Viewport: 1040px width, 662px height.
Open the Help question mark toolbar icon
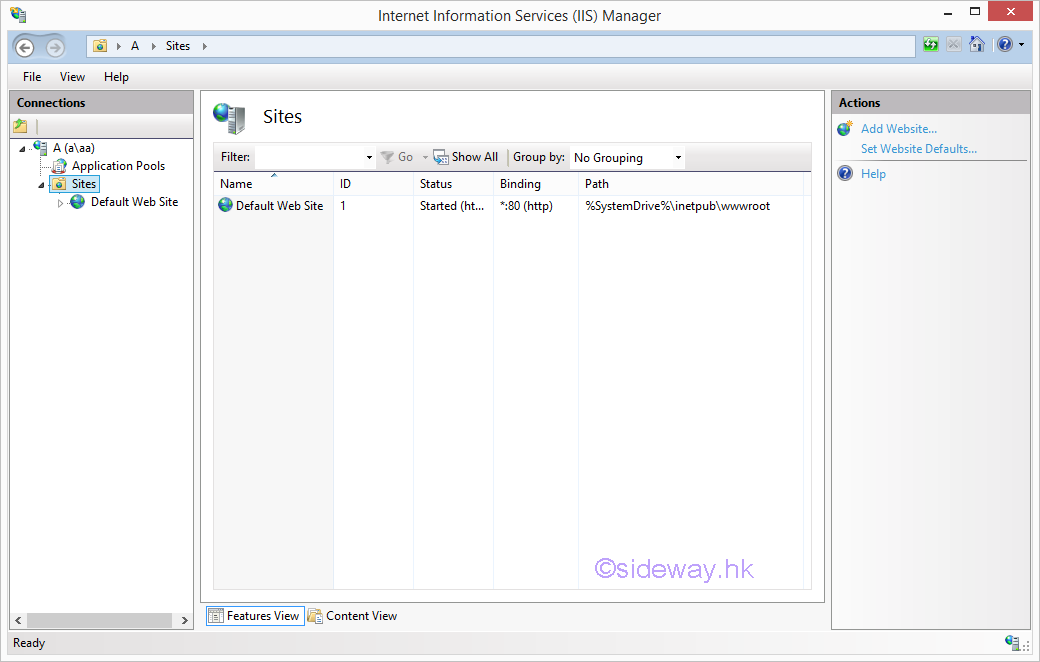[1004, 45]
